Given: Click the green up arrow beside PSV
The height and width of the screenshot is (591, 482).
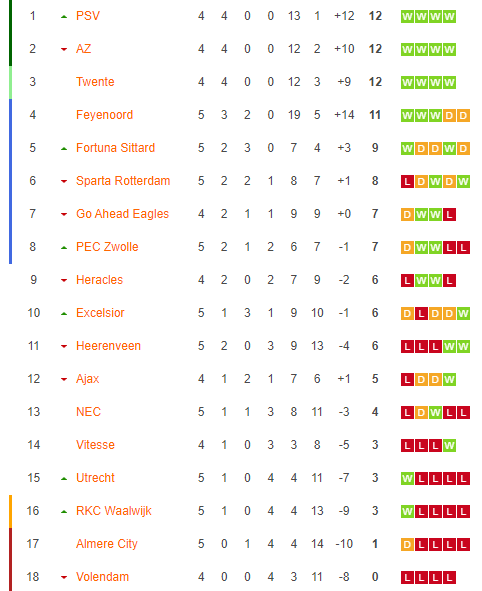Looking at the screenshot, I should click(x=64, y=17).
